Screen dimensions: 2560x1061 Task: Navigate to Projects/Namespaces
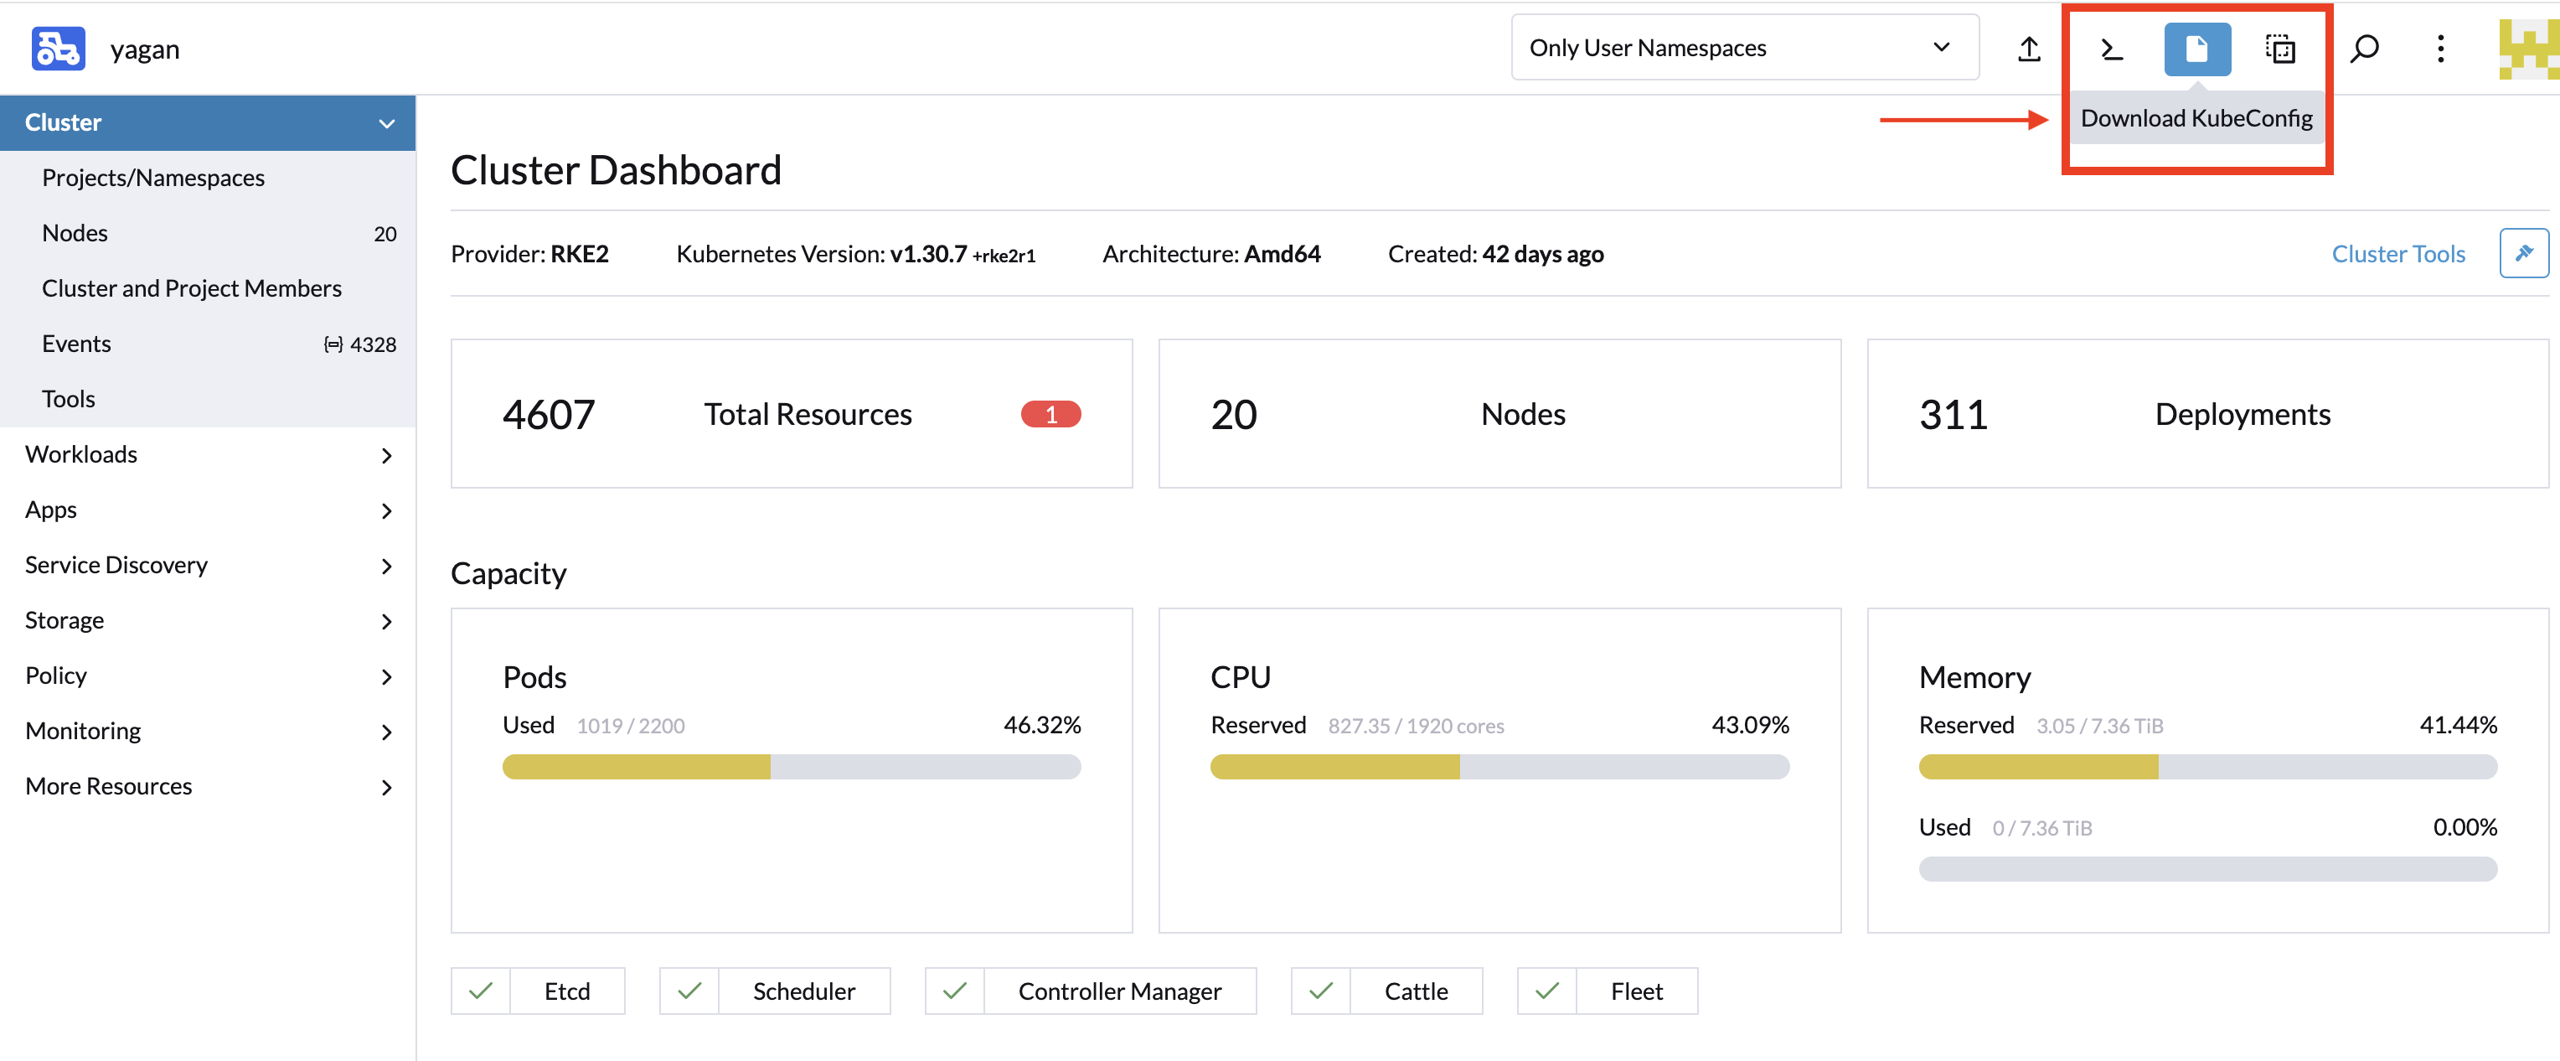tap(153, 177)
